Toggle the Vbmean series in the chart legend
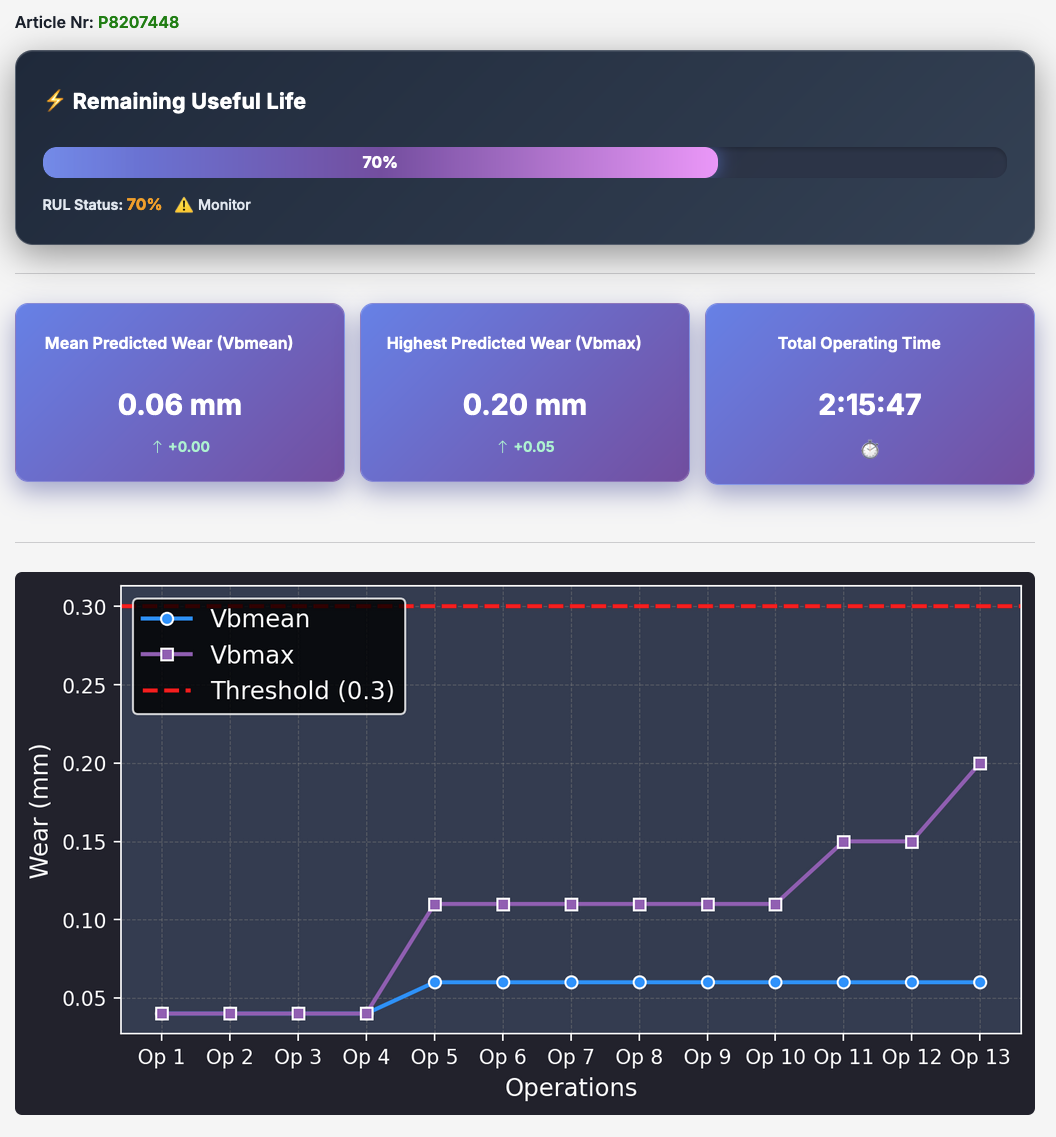1056x1137 pixels. pos(259,618)
